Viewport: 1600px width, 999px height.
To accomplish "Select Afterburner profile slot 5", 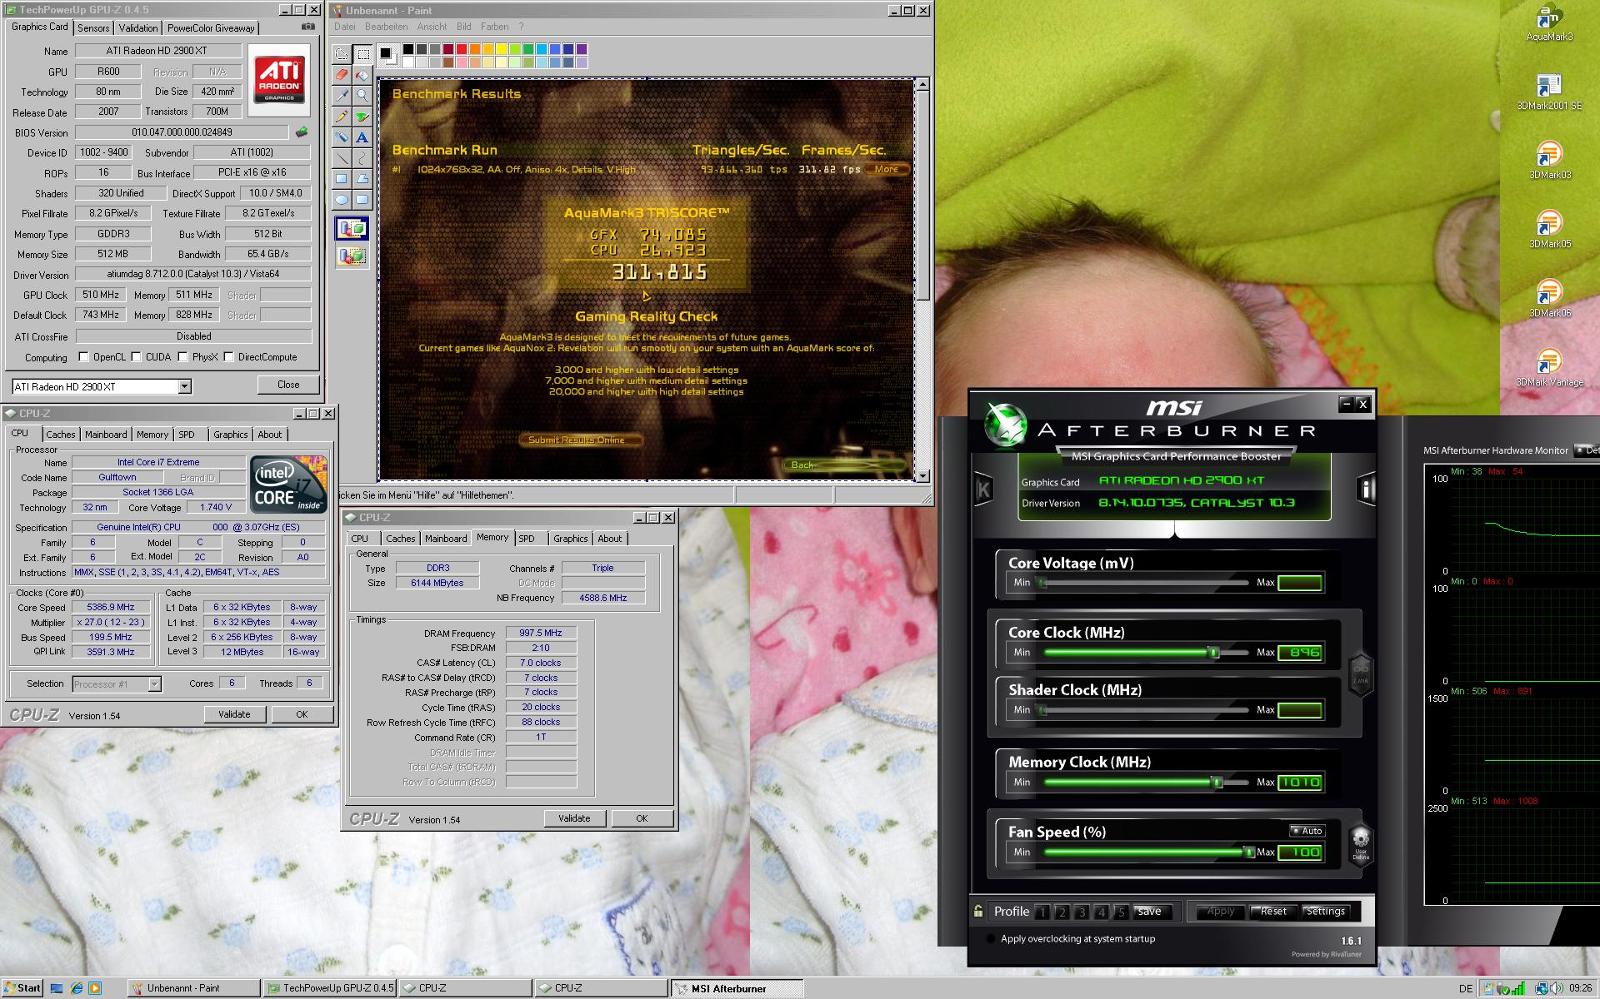I will 1121,912.
